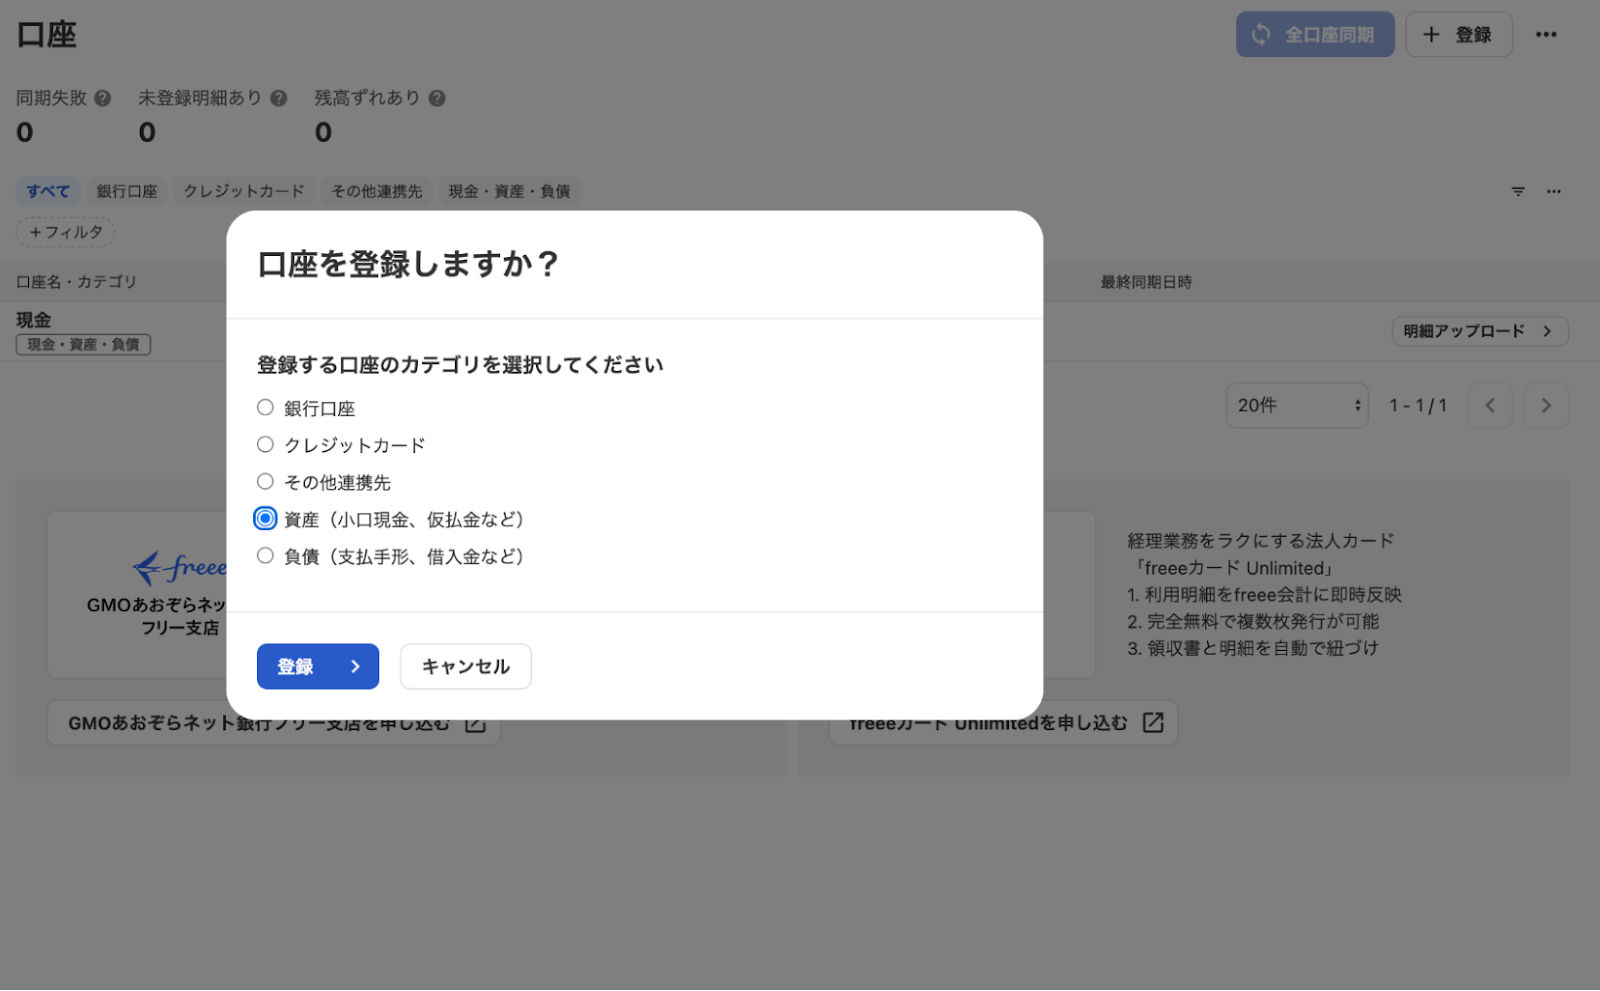The width and height of the screenshot is (1600, 991).
Task: Click the 最終同期日時 column header
Action: [x=1146, y=282]
